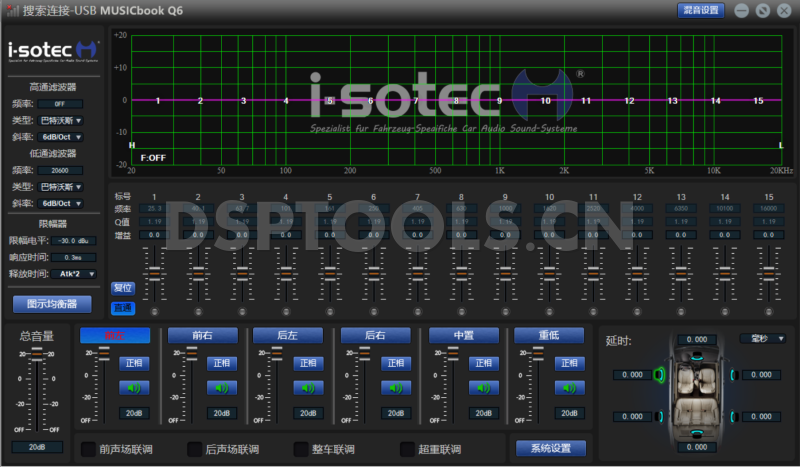The image size is (800, 467).
Task: Select the front-right speaker in car diagram
Action: [734, 375]
